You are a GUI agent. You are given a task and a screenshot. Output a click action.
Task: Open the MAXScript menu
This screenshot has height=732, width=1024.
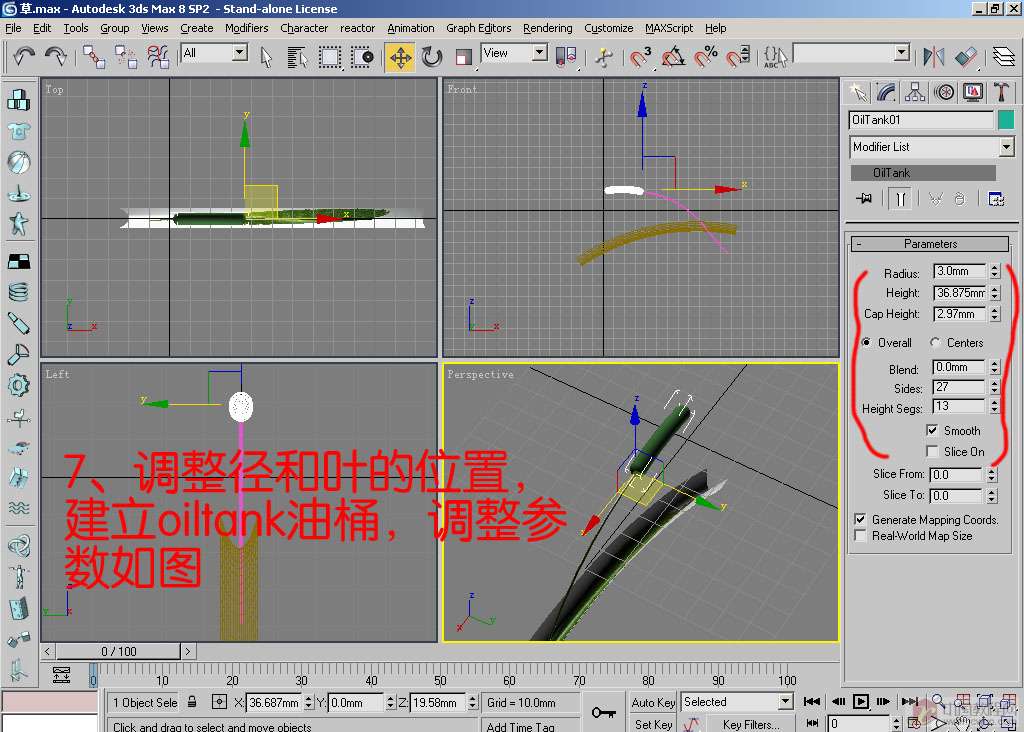tap(669, 28)
